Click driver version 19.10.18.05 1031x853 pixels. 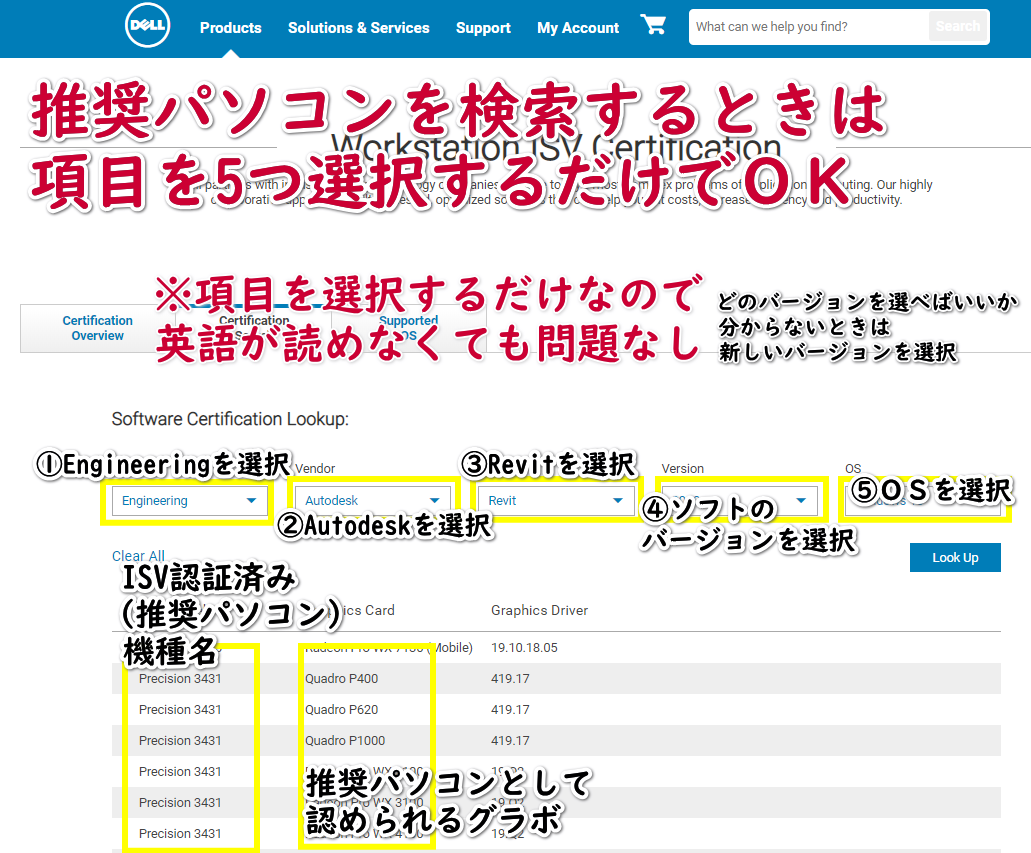524,648
